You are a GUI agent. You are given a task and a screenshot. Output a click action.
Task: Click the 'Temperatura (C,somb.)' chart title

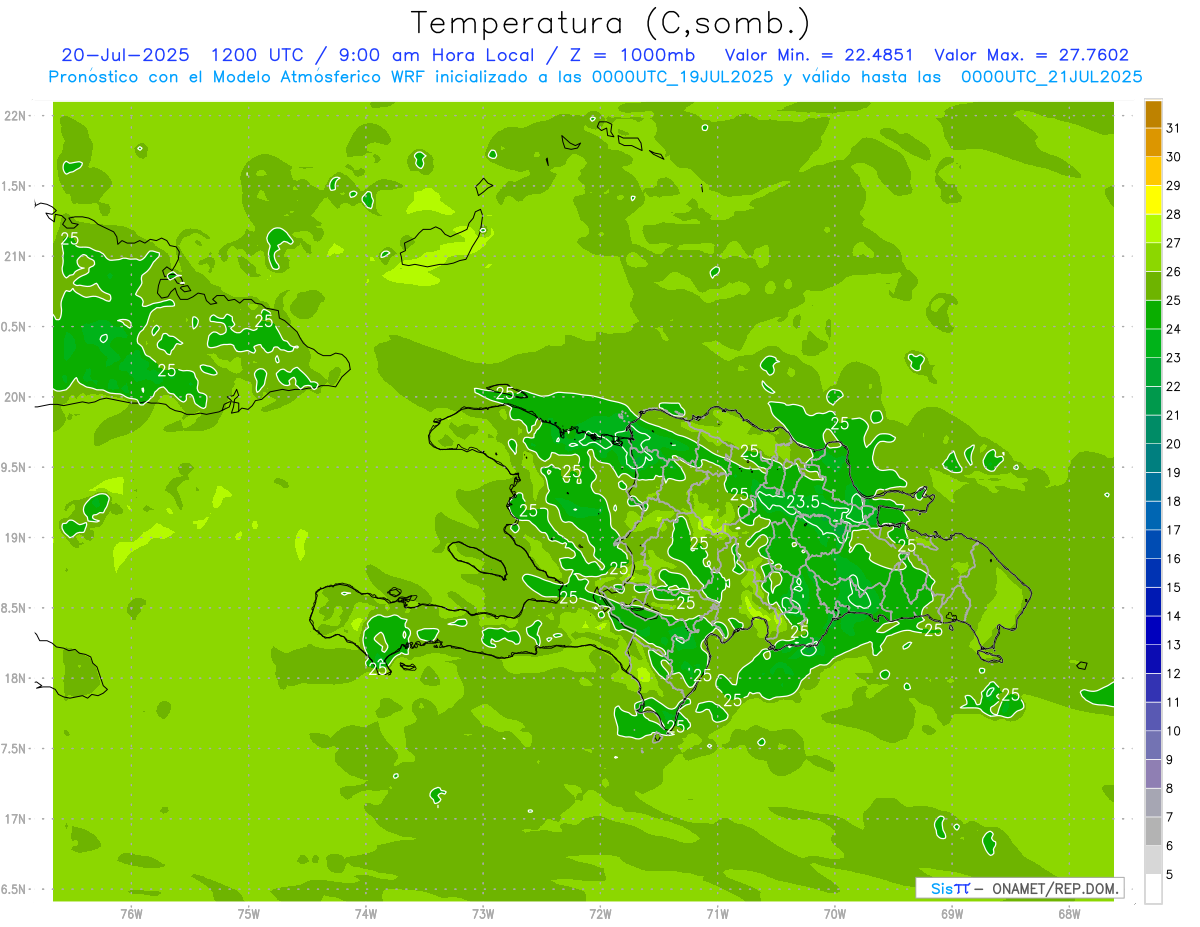coord(610,23)
